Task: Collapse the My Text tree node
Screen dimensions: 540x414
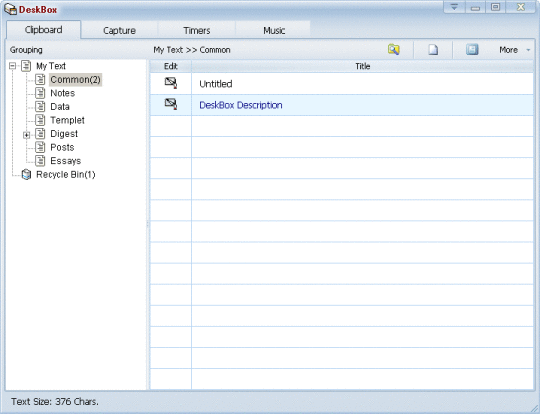Action: click(13, 66)
